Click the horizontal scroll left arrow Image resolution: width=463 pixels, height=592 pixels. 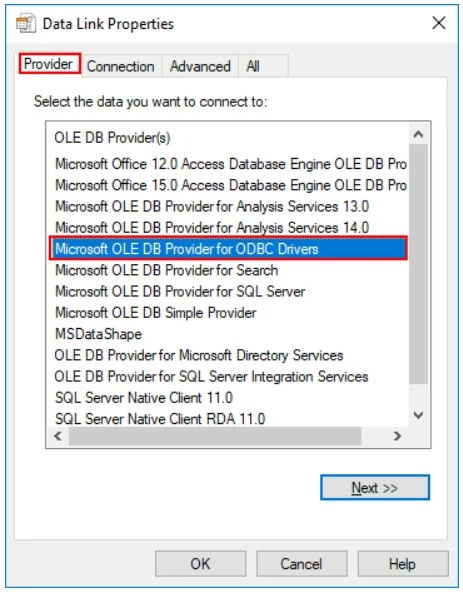(x=58, y=436)
